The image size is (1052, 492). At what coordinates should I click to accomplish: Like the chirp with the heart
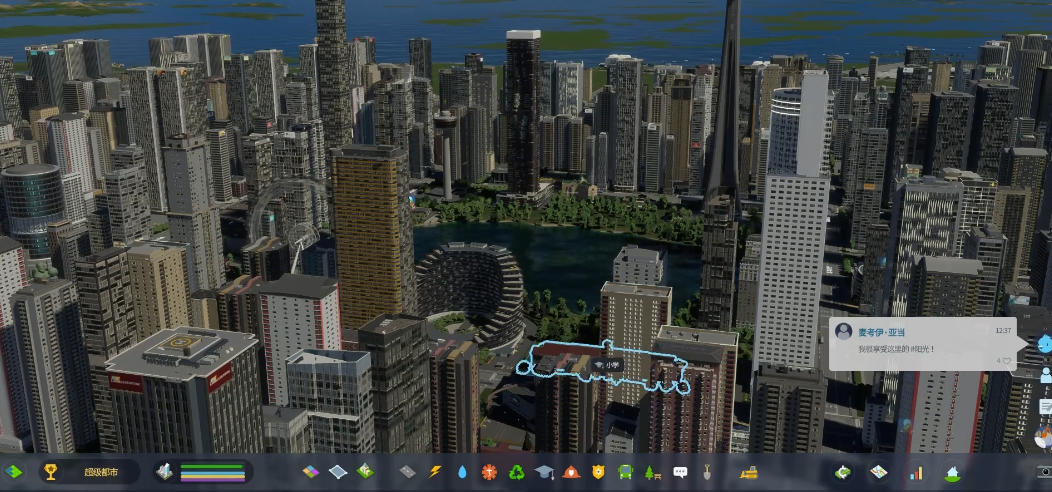[1006, 361]
